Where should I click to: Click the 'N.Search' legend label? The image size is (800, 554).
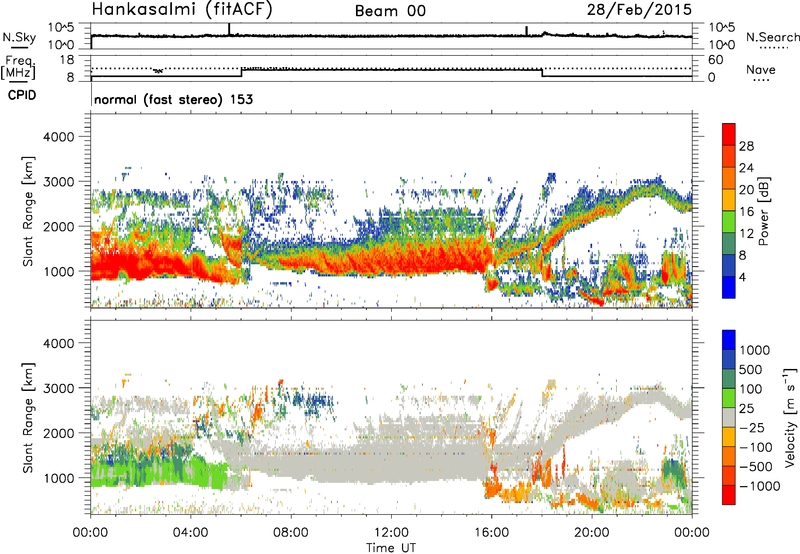coord(772,37)
